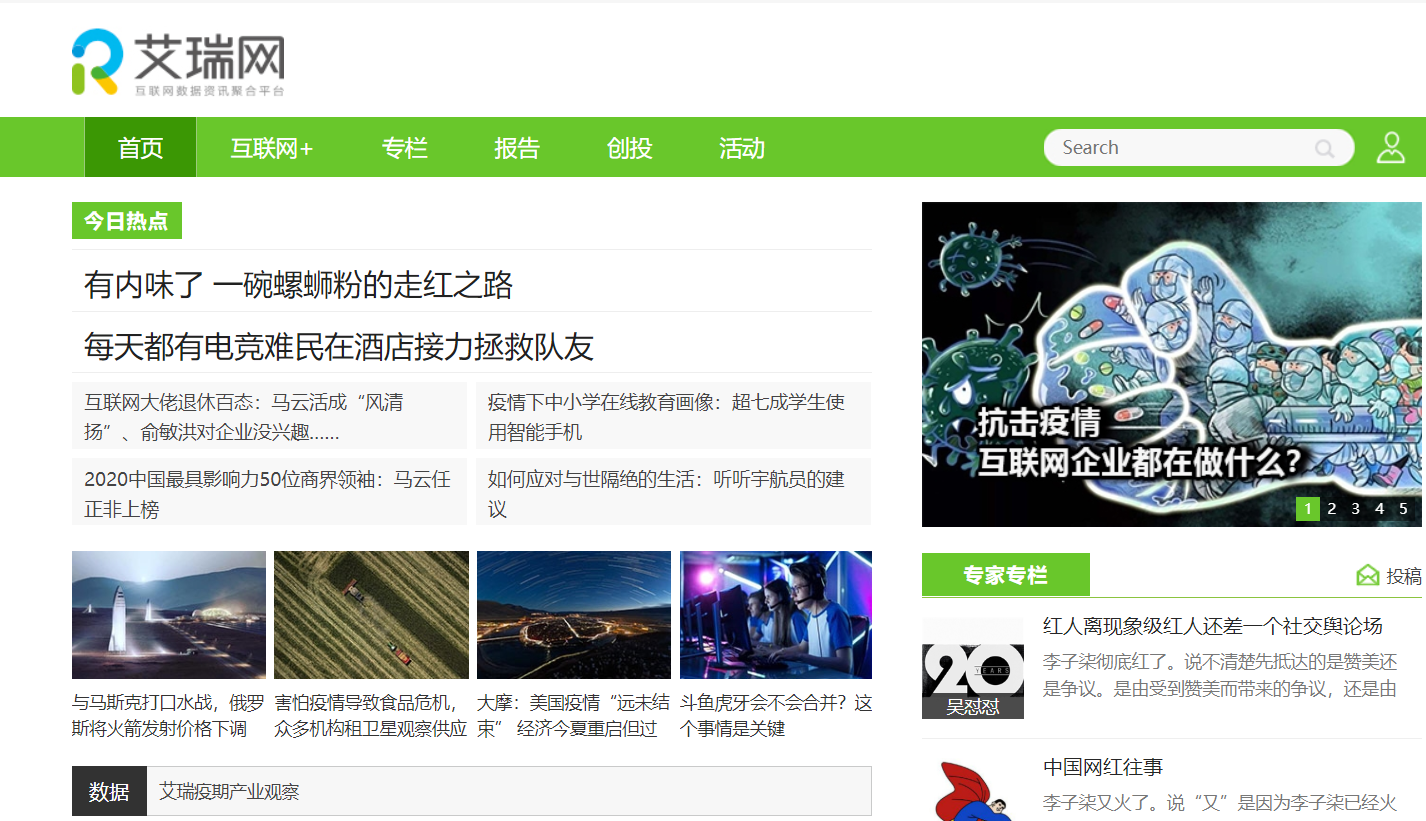
Task: Open the 报告 menu item
Action: 517,148
